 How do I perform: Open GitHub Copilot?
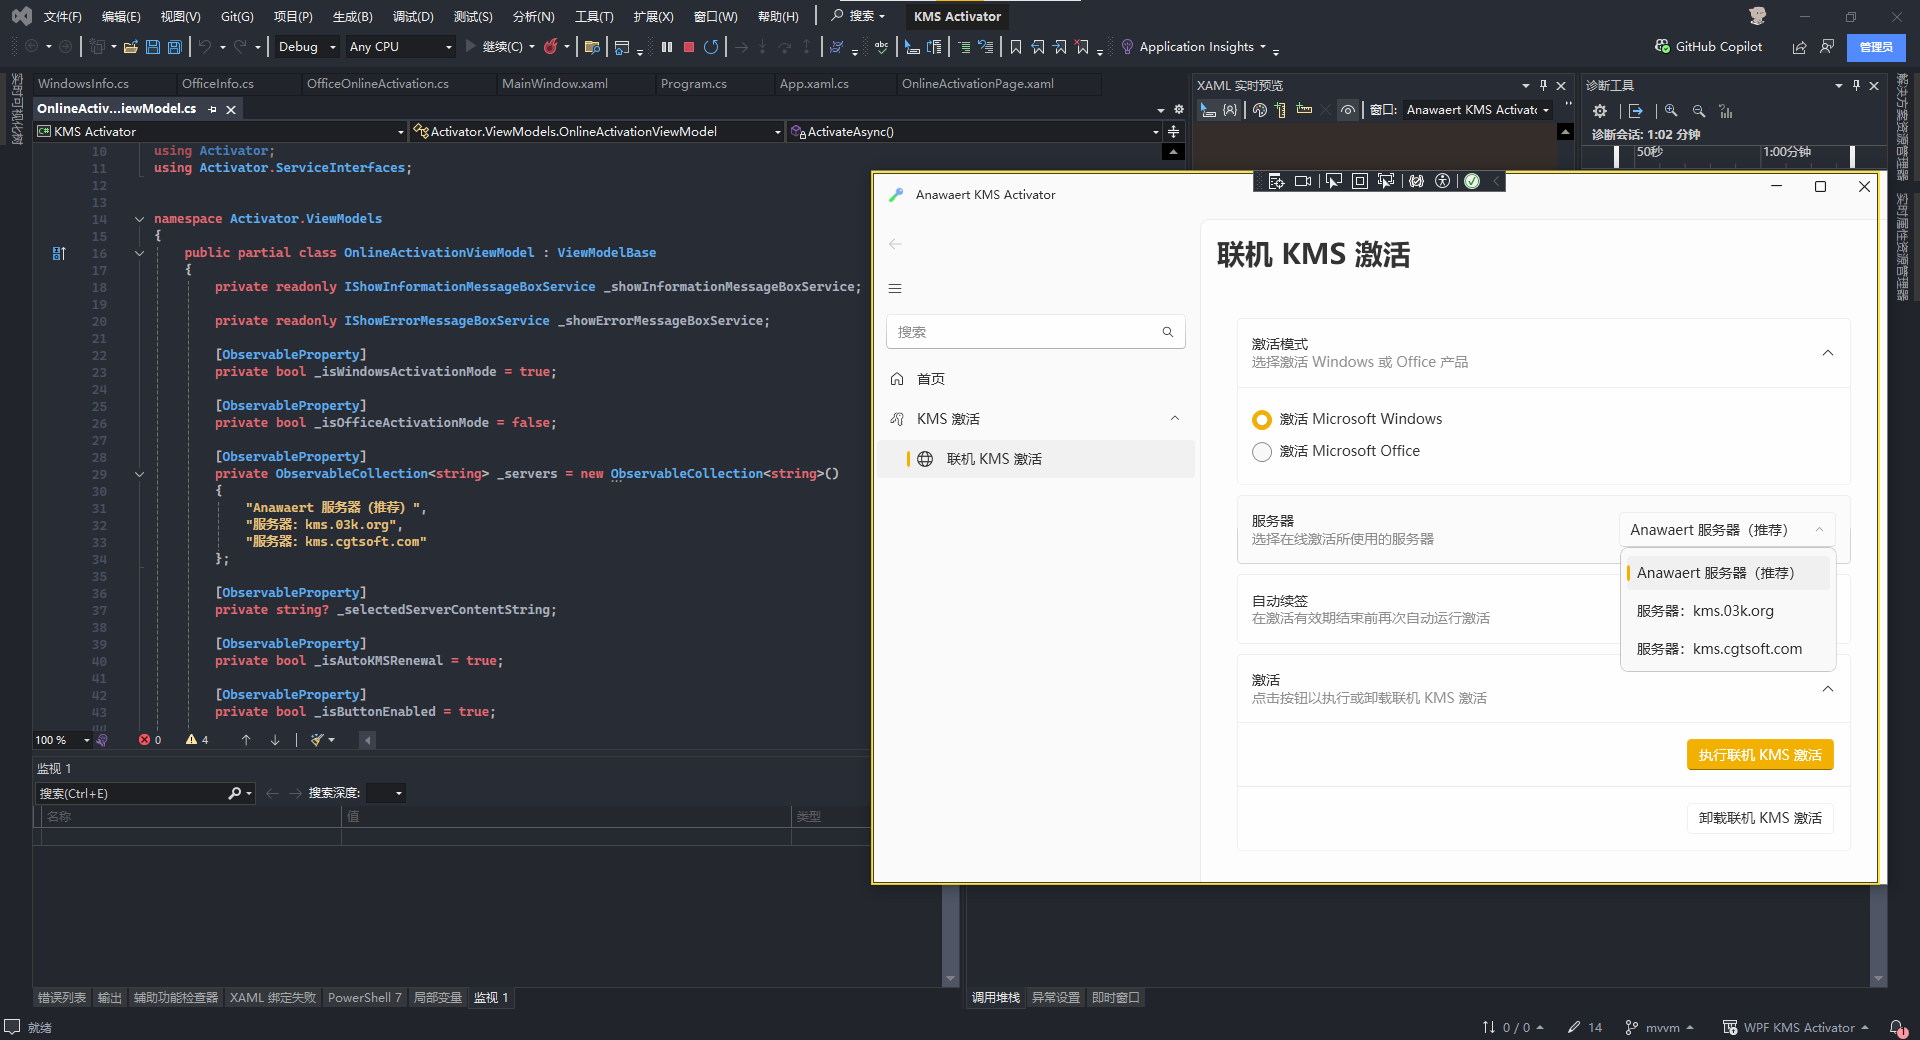click(x=1708, y=47)
